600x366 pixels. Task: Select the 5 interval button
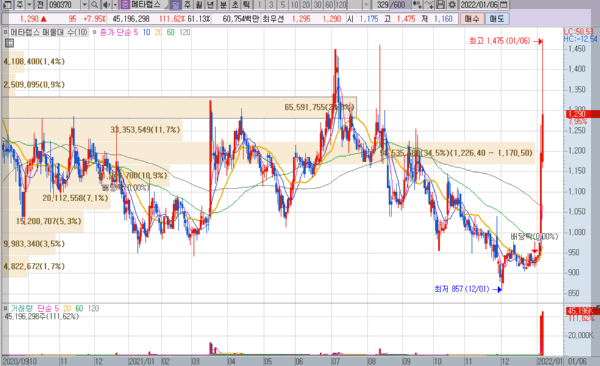click(x=283, y=5)
